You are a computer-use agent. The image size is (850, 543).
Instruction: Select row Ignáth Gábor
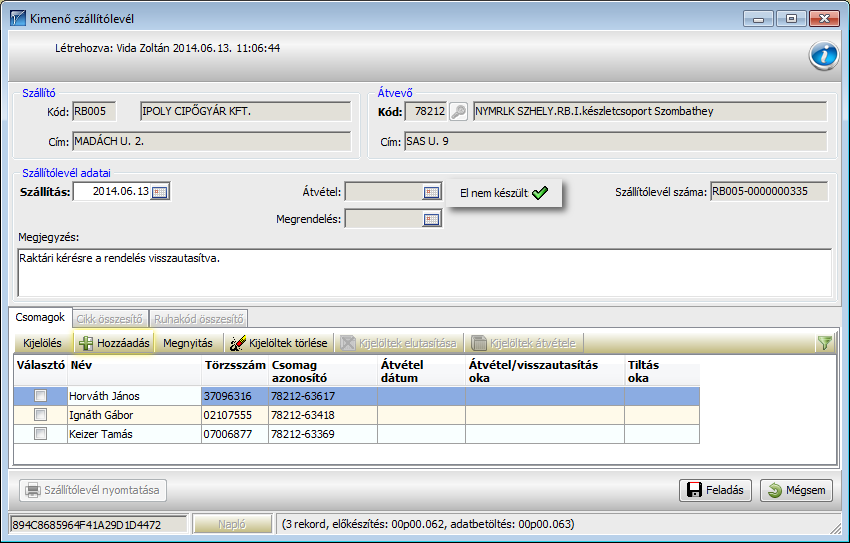[357, 415]
